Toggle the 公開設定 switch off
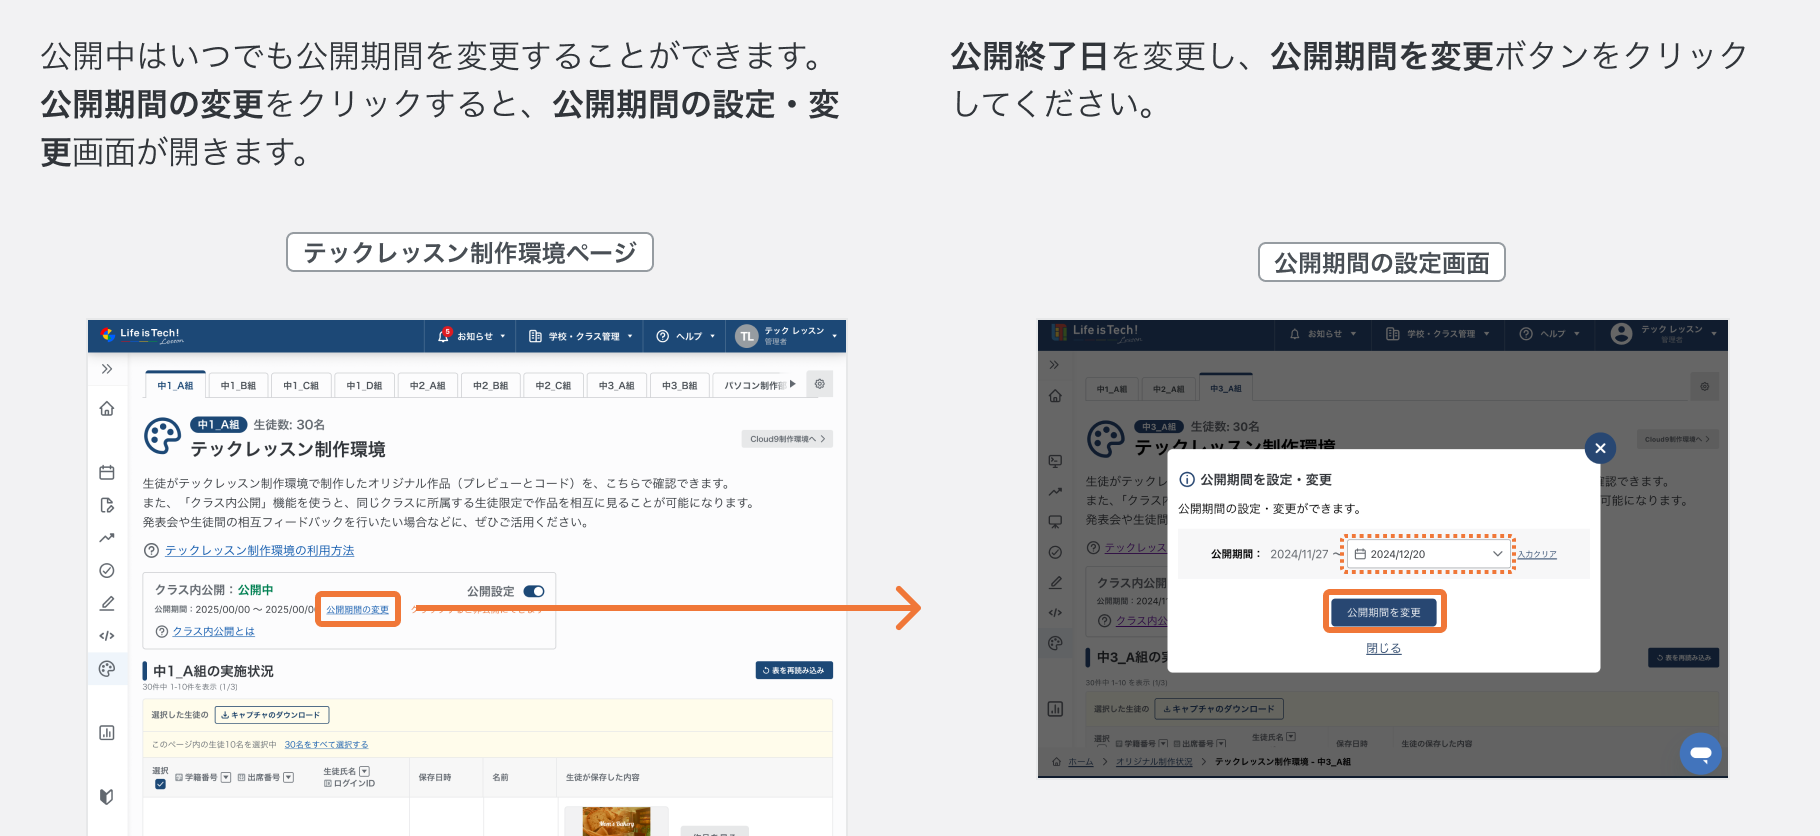The image size is (1820, 836). tap(534, 591)
